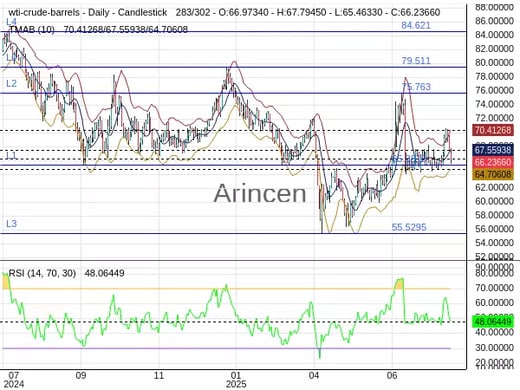Click the 06 date axis label
520x390 pixels.
392,376
